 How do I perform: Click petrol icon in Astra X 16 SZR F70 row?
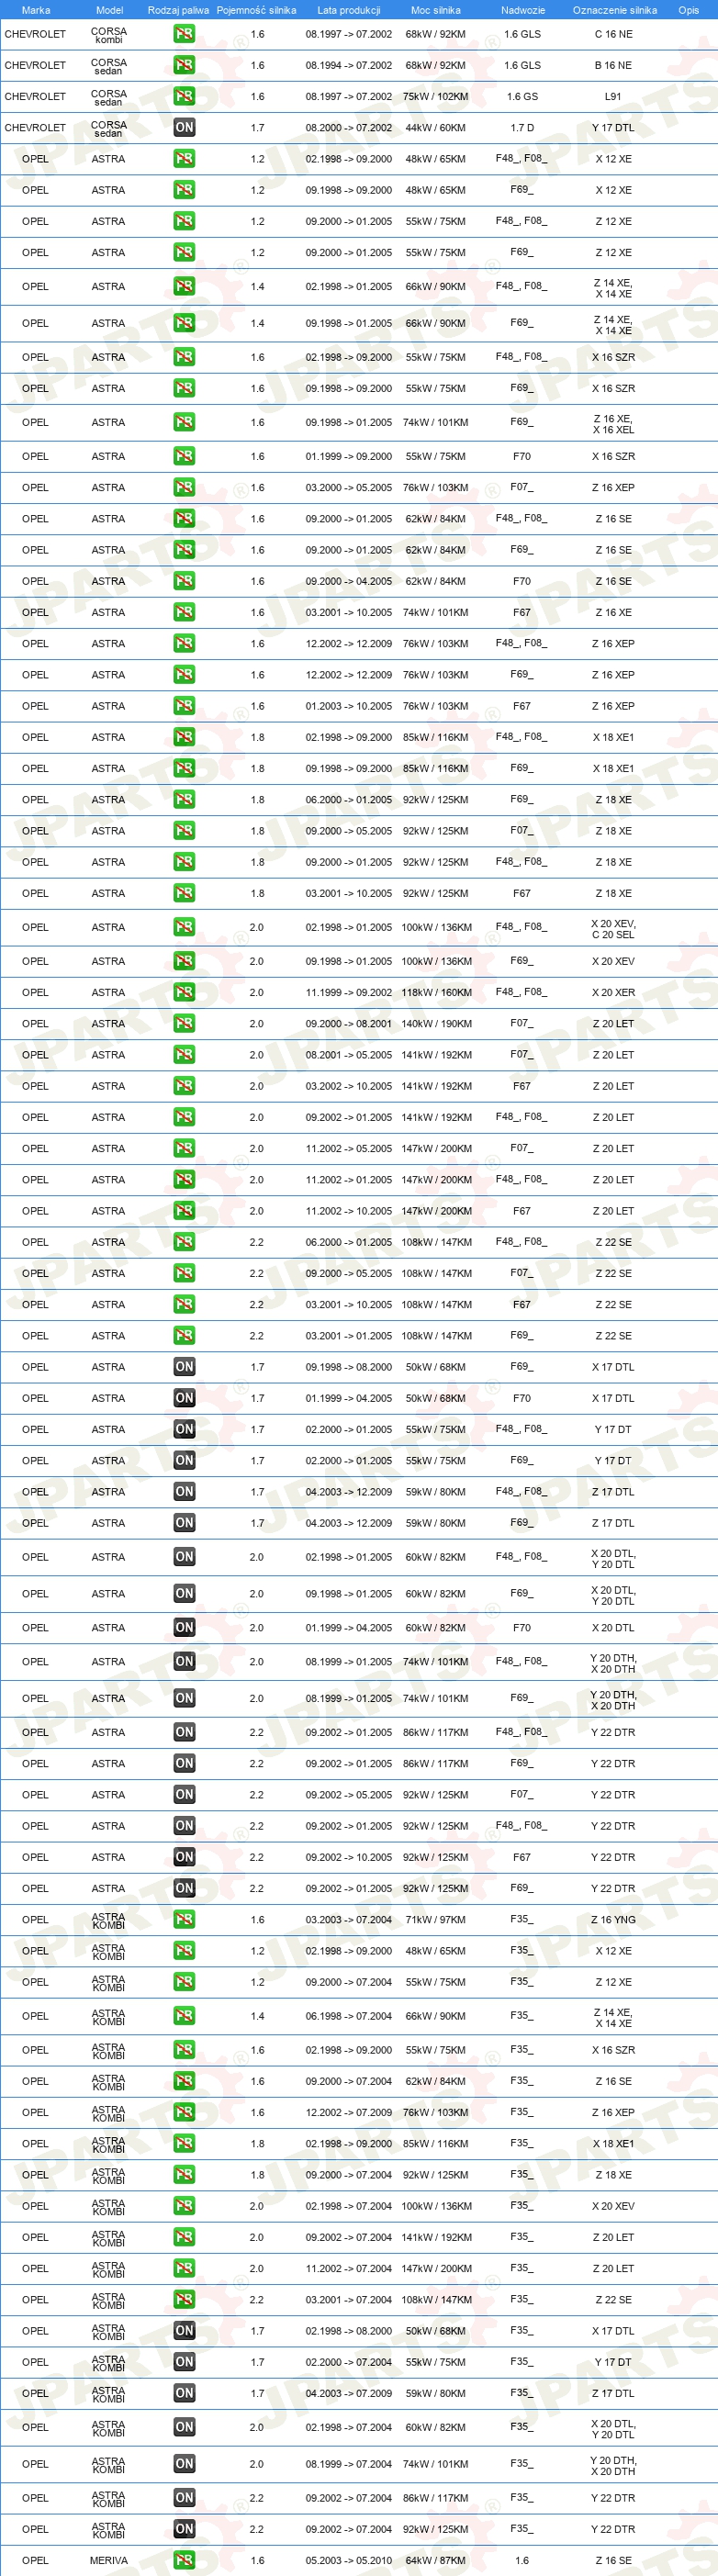coord(184,456)
